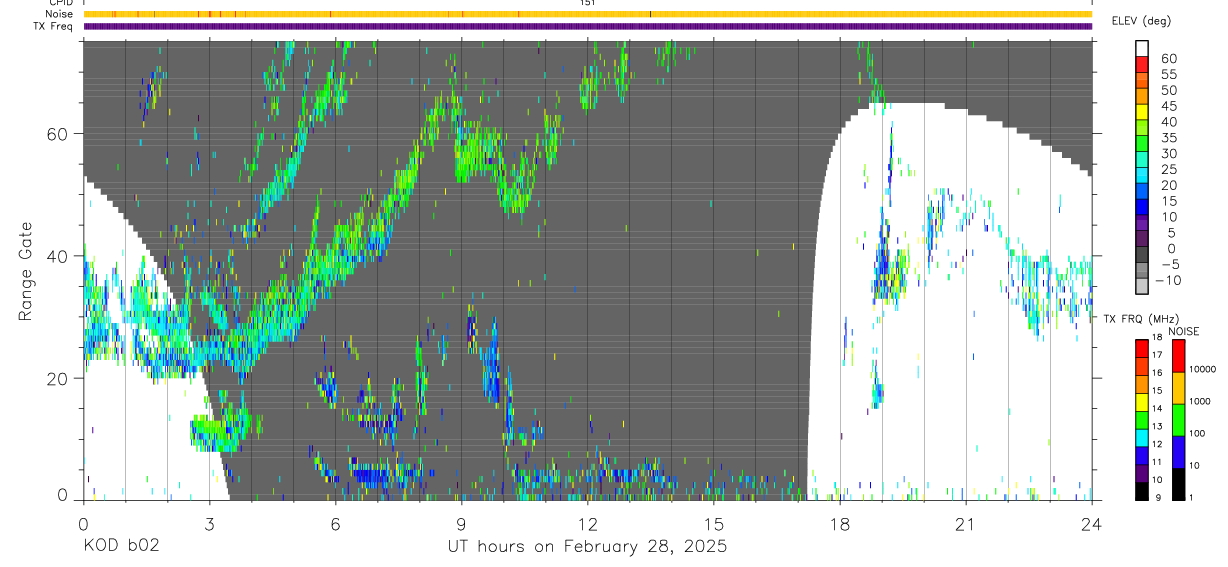Click the '18' tick on UT hours axis
Screen dimensions: 1228x567
tap(840, 523)
